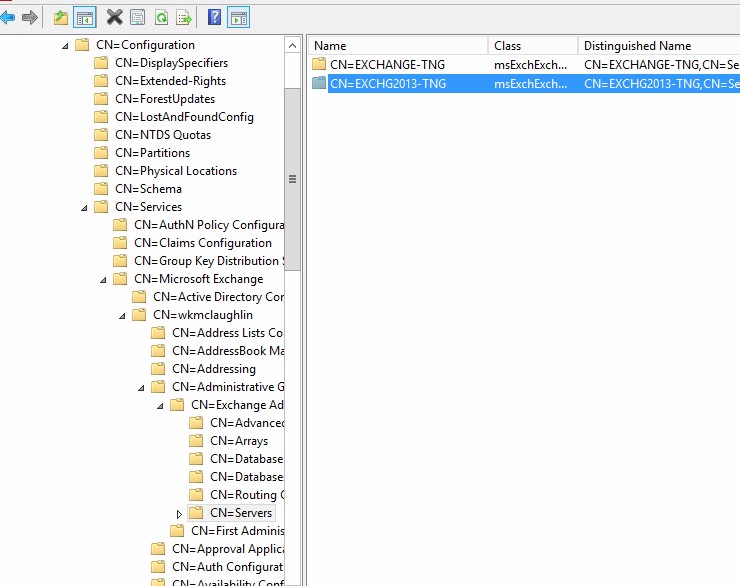Screen dimensions: 740x586
Task: Select the CN=Approval Applications tree item
Action: (228, 549)
